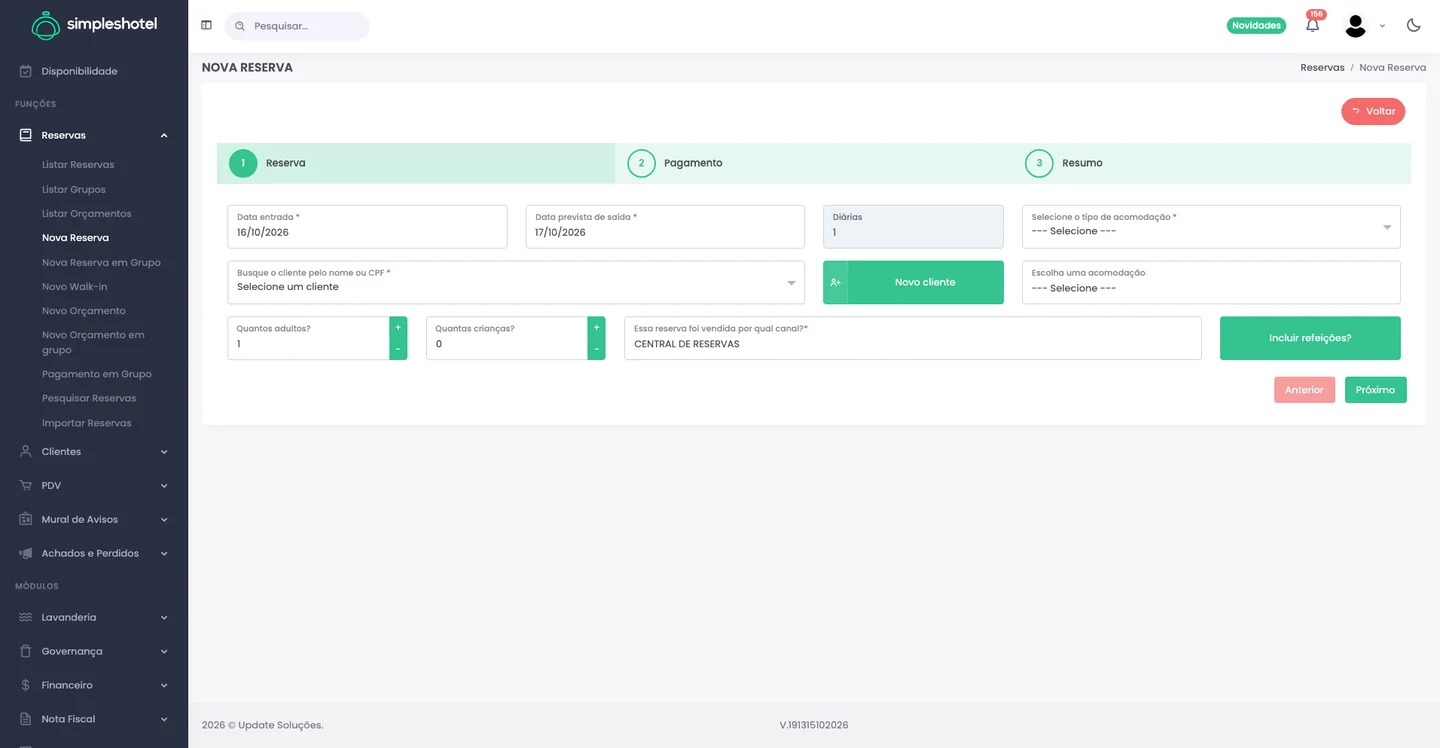The width and height of the screenshot is (1440, 748).
Task: Expand the PDV menu chevron
Action: (164, 486)
